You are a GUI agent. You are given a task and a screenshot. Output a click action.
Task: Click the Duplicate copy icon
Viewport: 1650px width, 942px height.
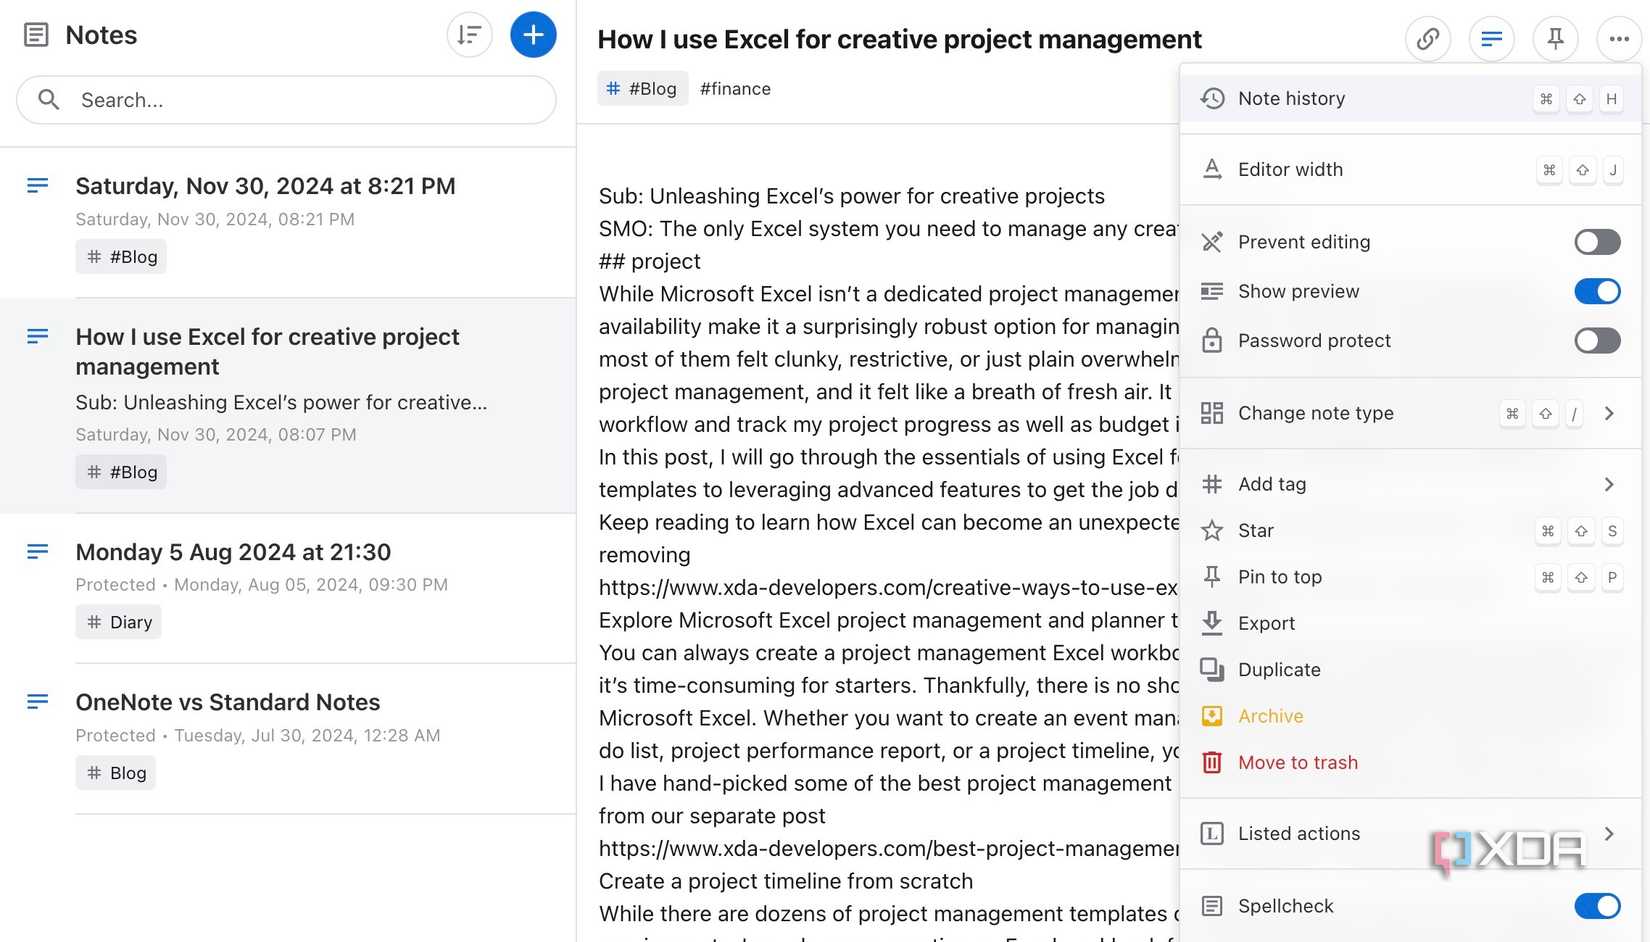point(1212,669)
